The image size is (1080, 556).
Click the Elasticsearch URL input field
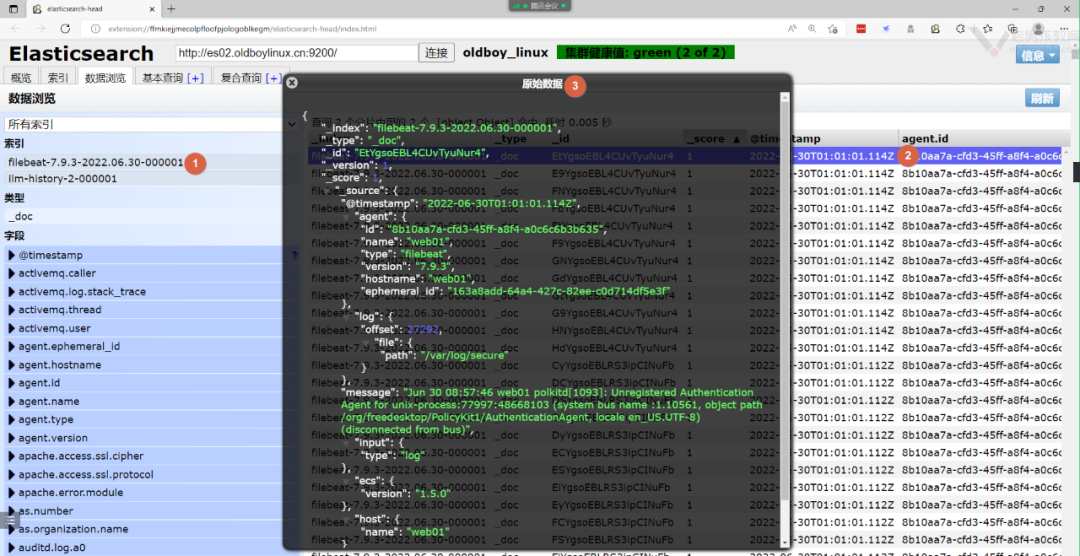coord(297,53)
